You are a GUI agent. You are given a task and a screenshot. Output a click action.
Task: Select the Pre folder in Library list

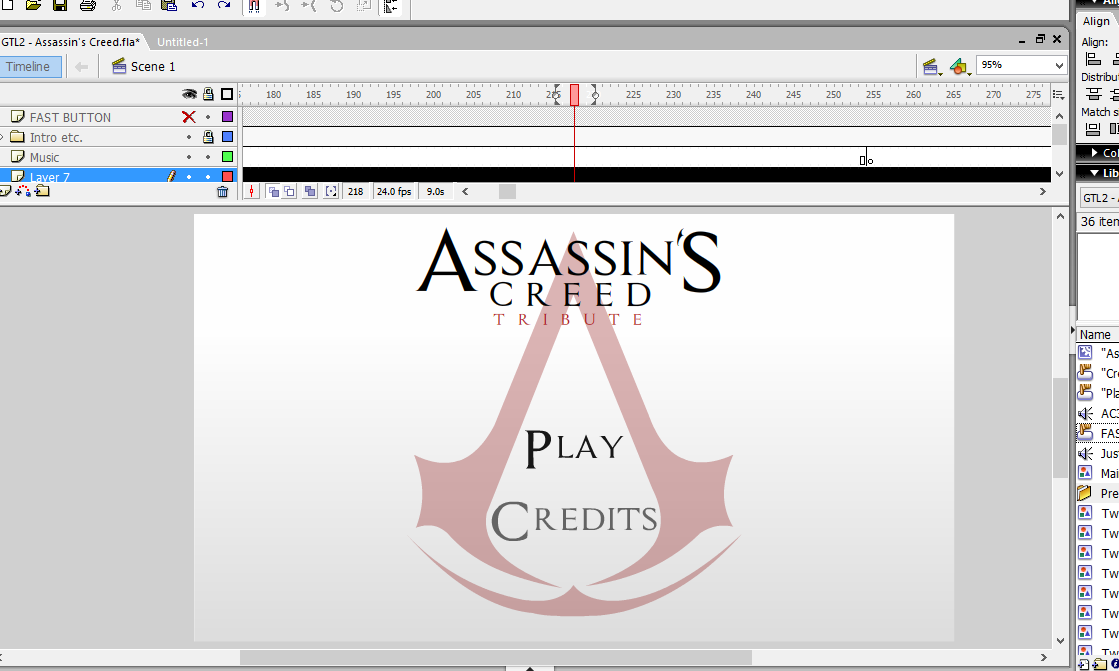[1098, 493]
